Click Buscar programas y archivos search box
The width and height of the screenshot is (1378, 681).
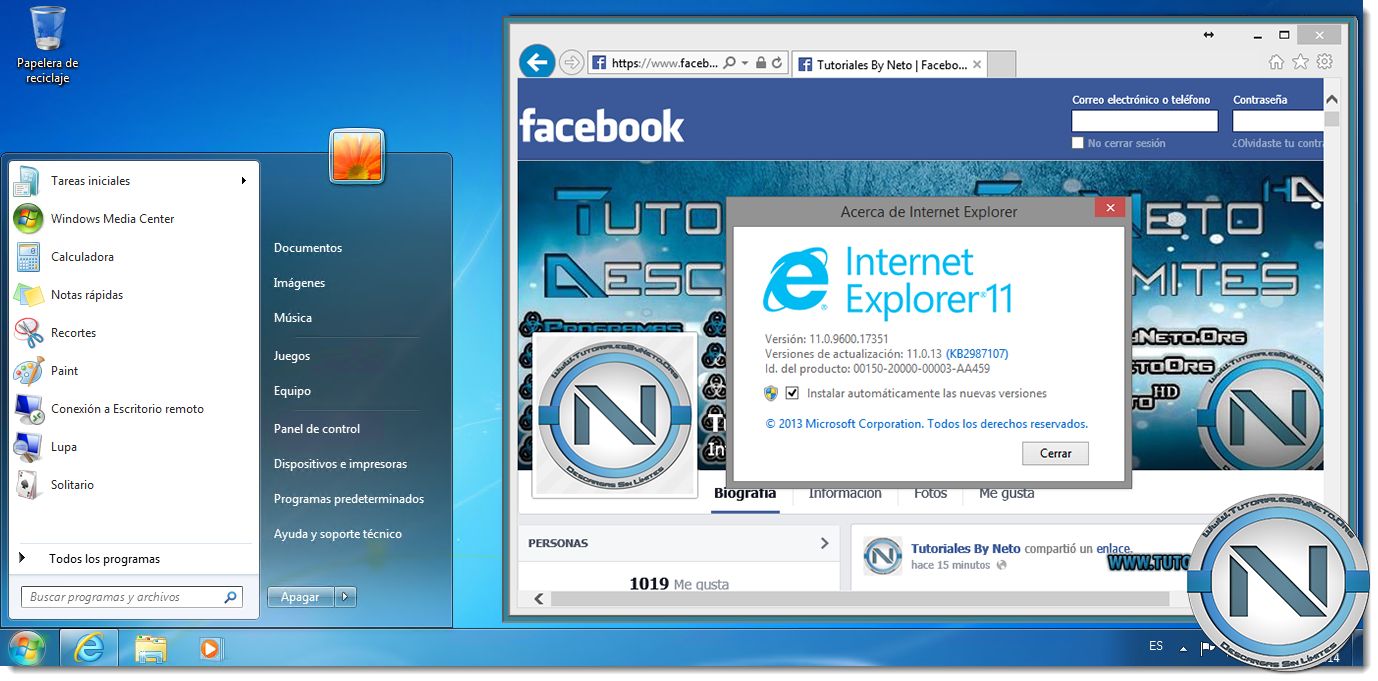(x=131, y=597)
